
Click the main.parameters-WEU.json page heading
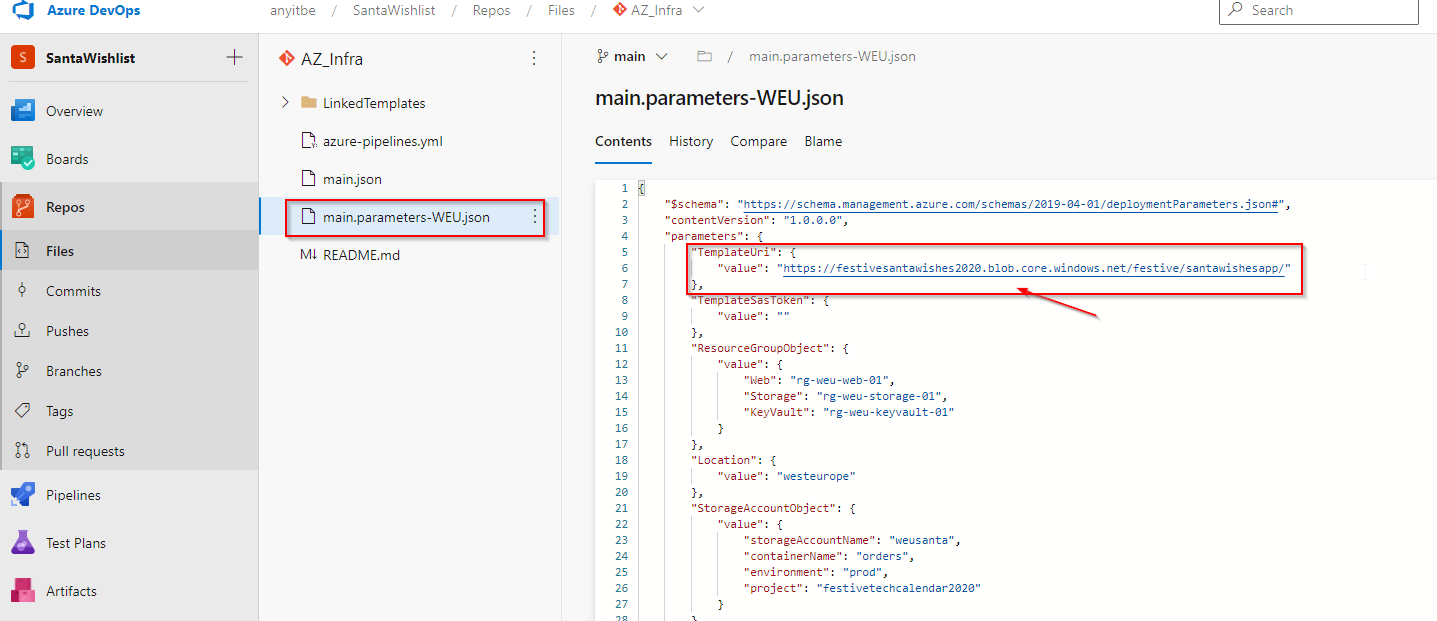tap(719, 98)
